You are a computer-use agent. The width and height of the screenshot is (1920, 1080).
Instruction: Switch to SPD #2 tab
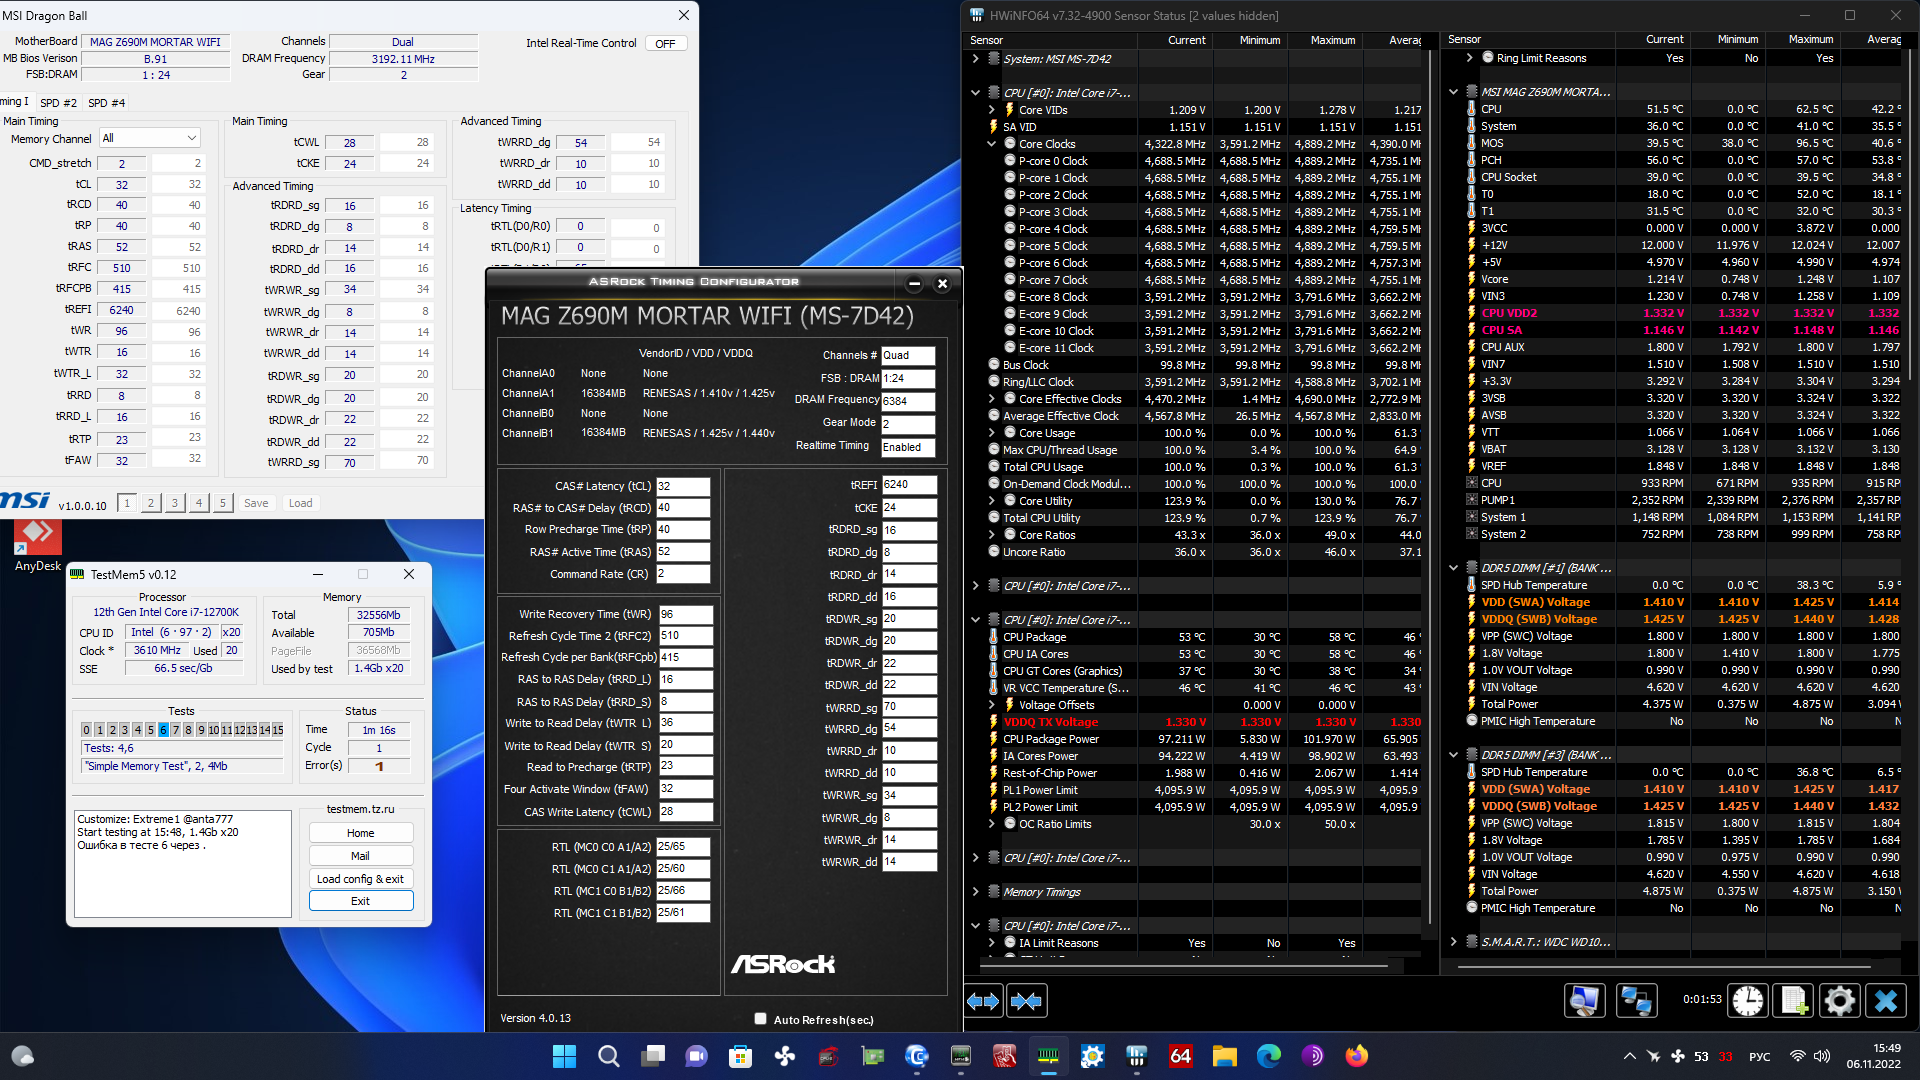(58, 103)
